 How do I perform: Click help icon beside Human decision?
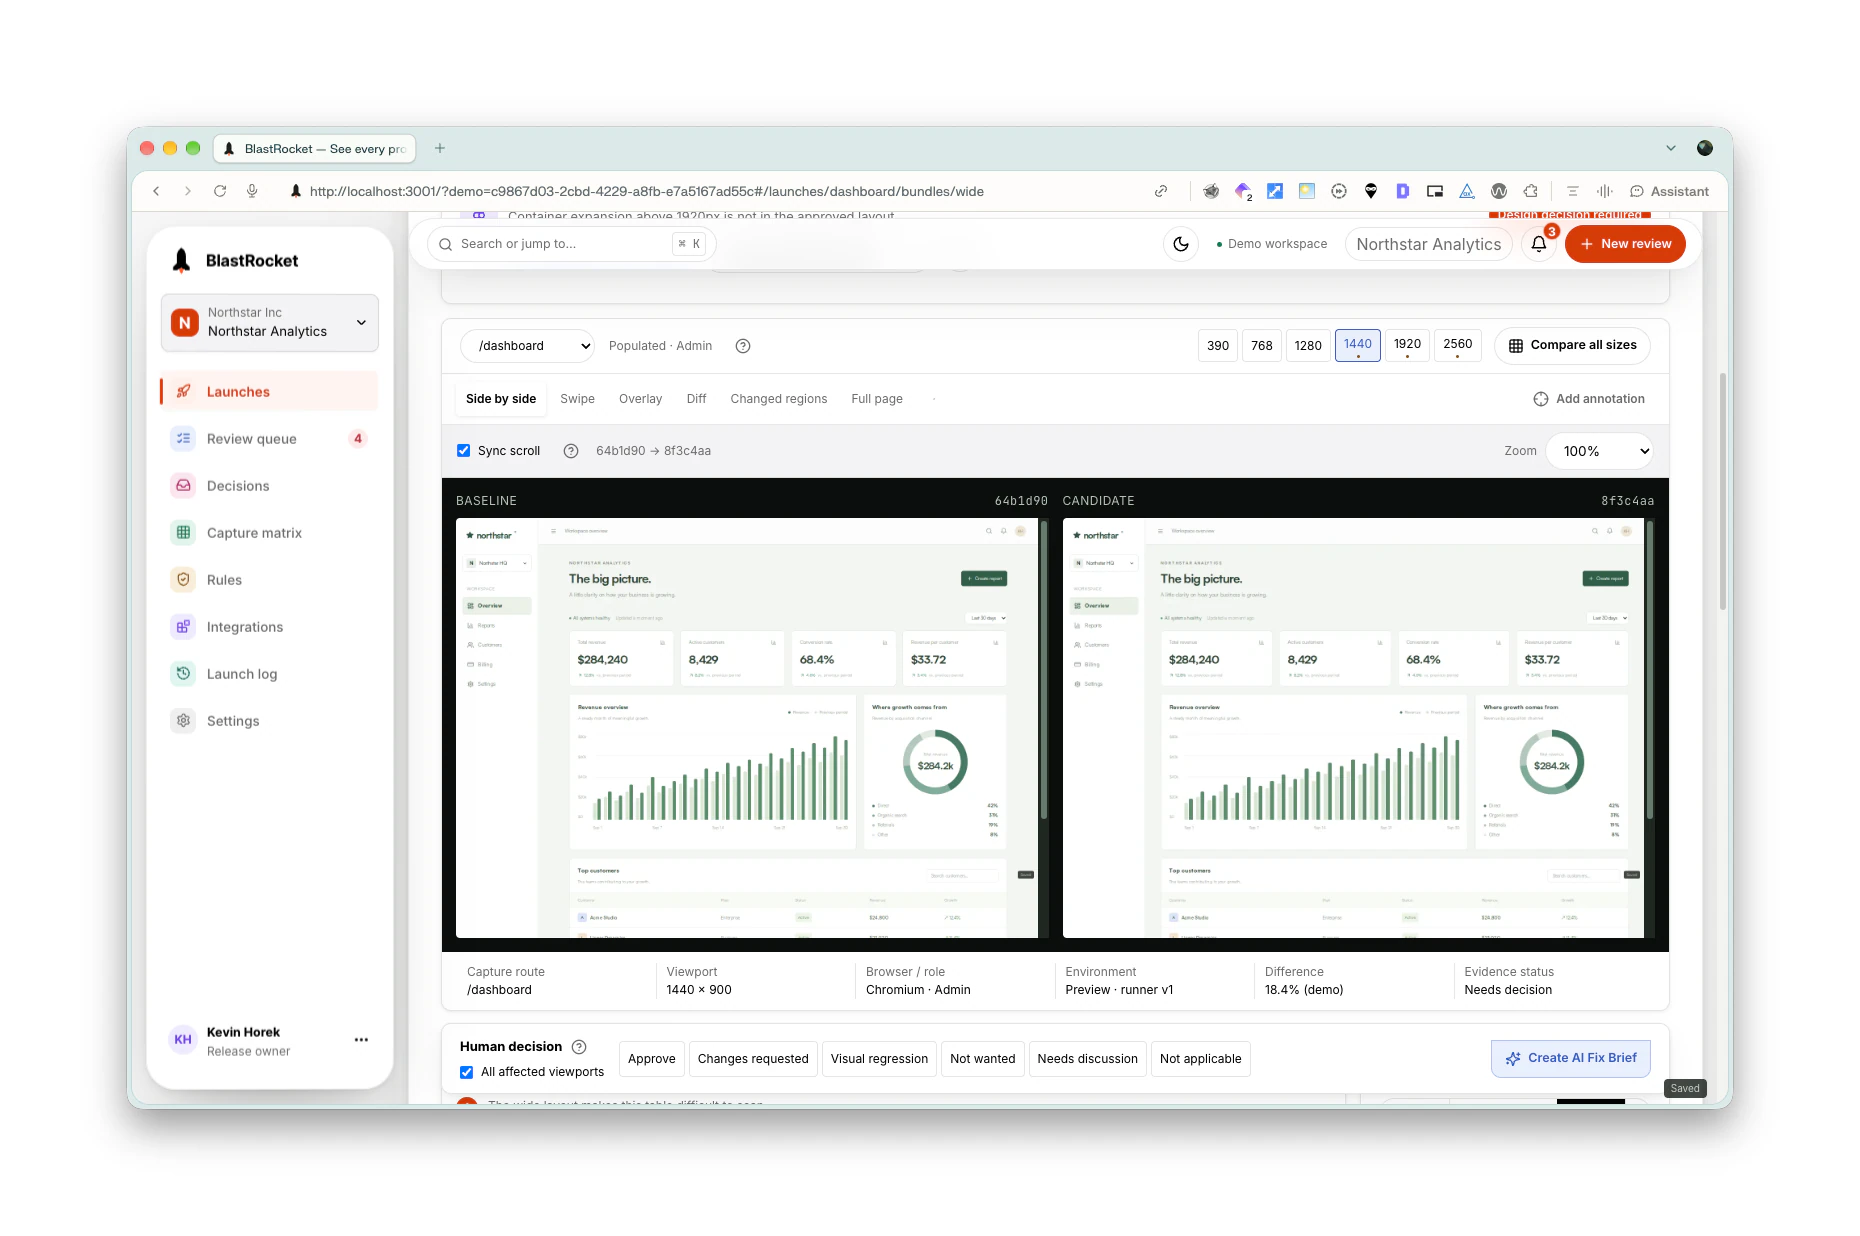pyautogui.click(x=579, y=1047)
